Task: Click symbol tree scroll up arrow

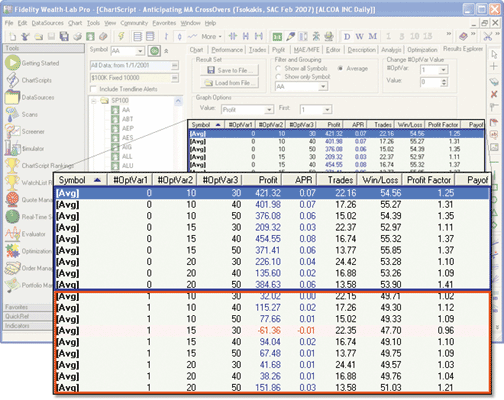Action: [x=178, y=101]
